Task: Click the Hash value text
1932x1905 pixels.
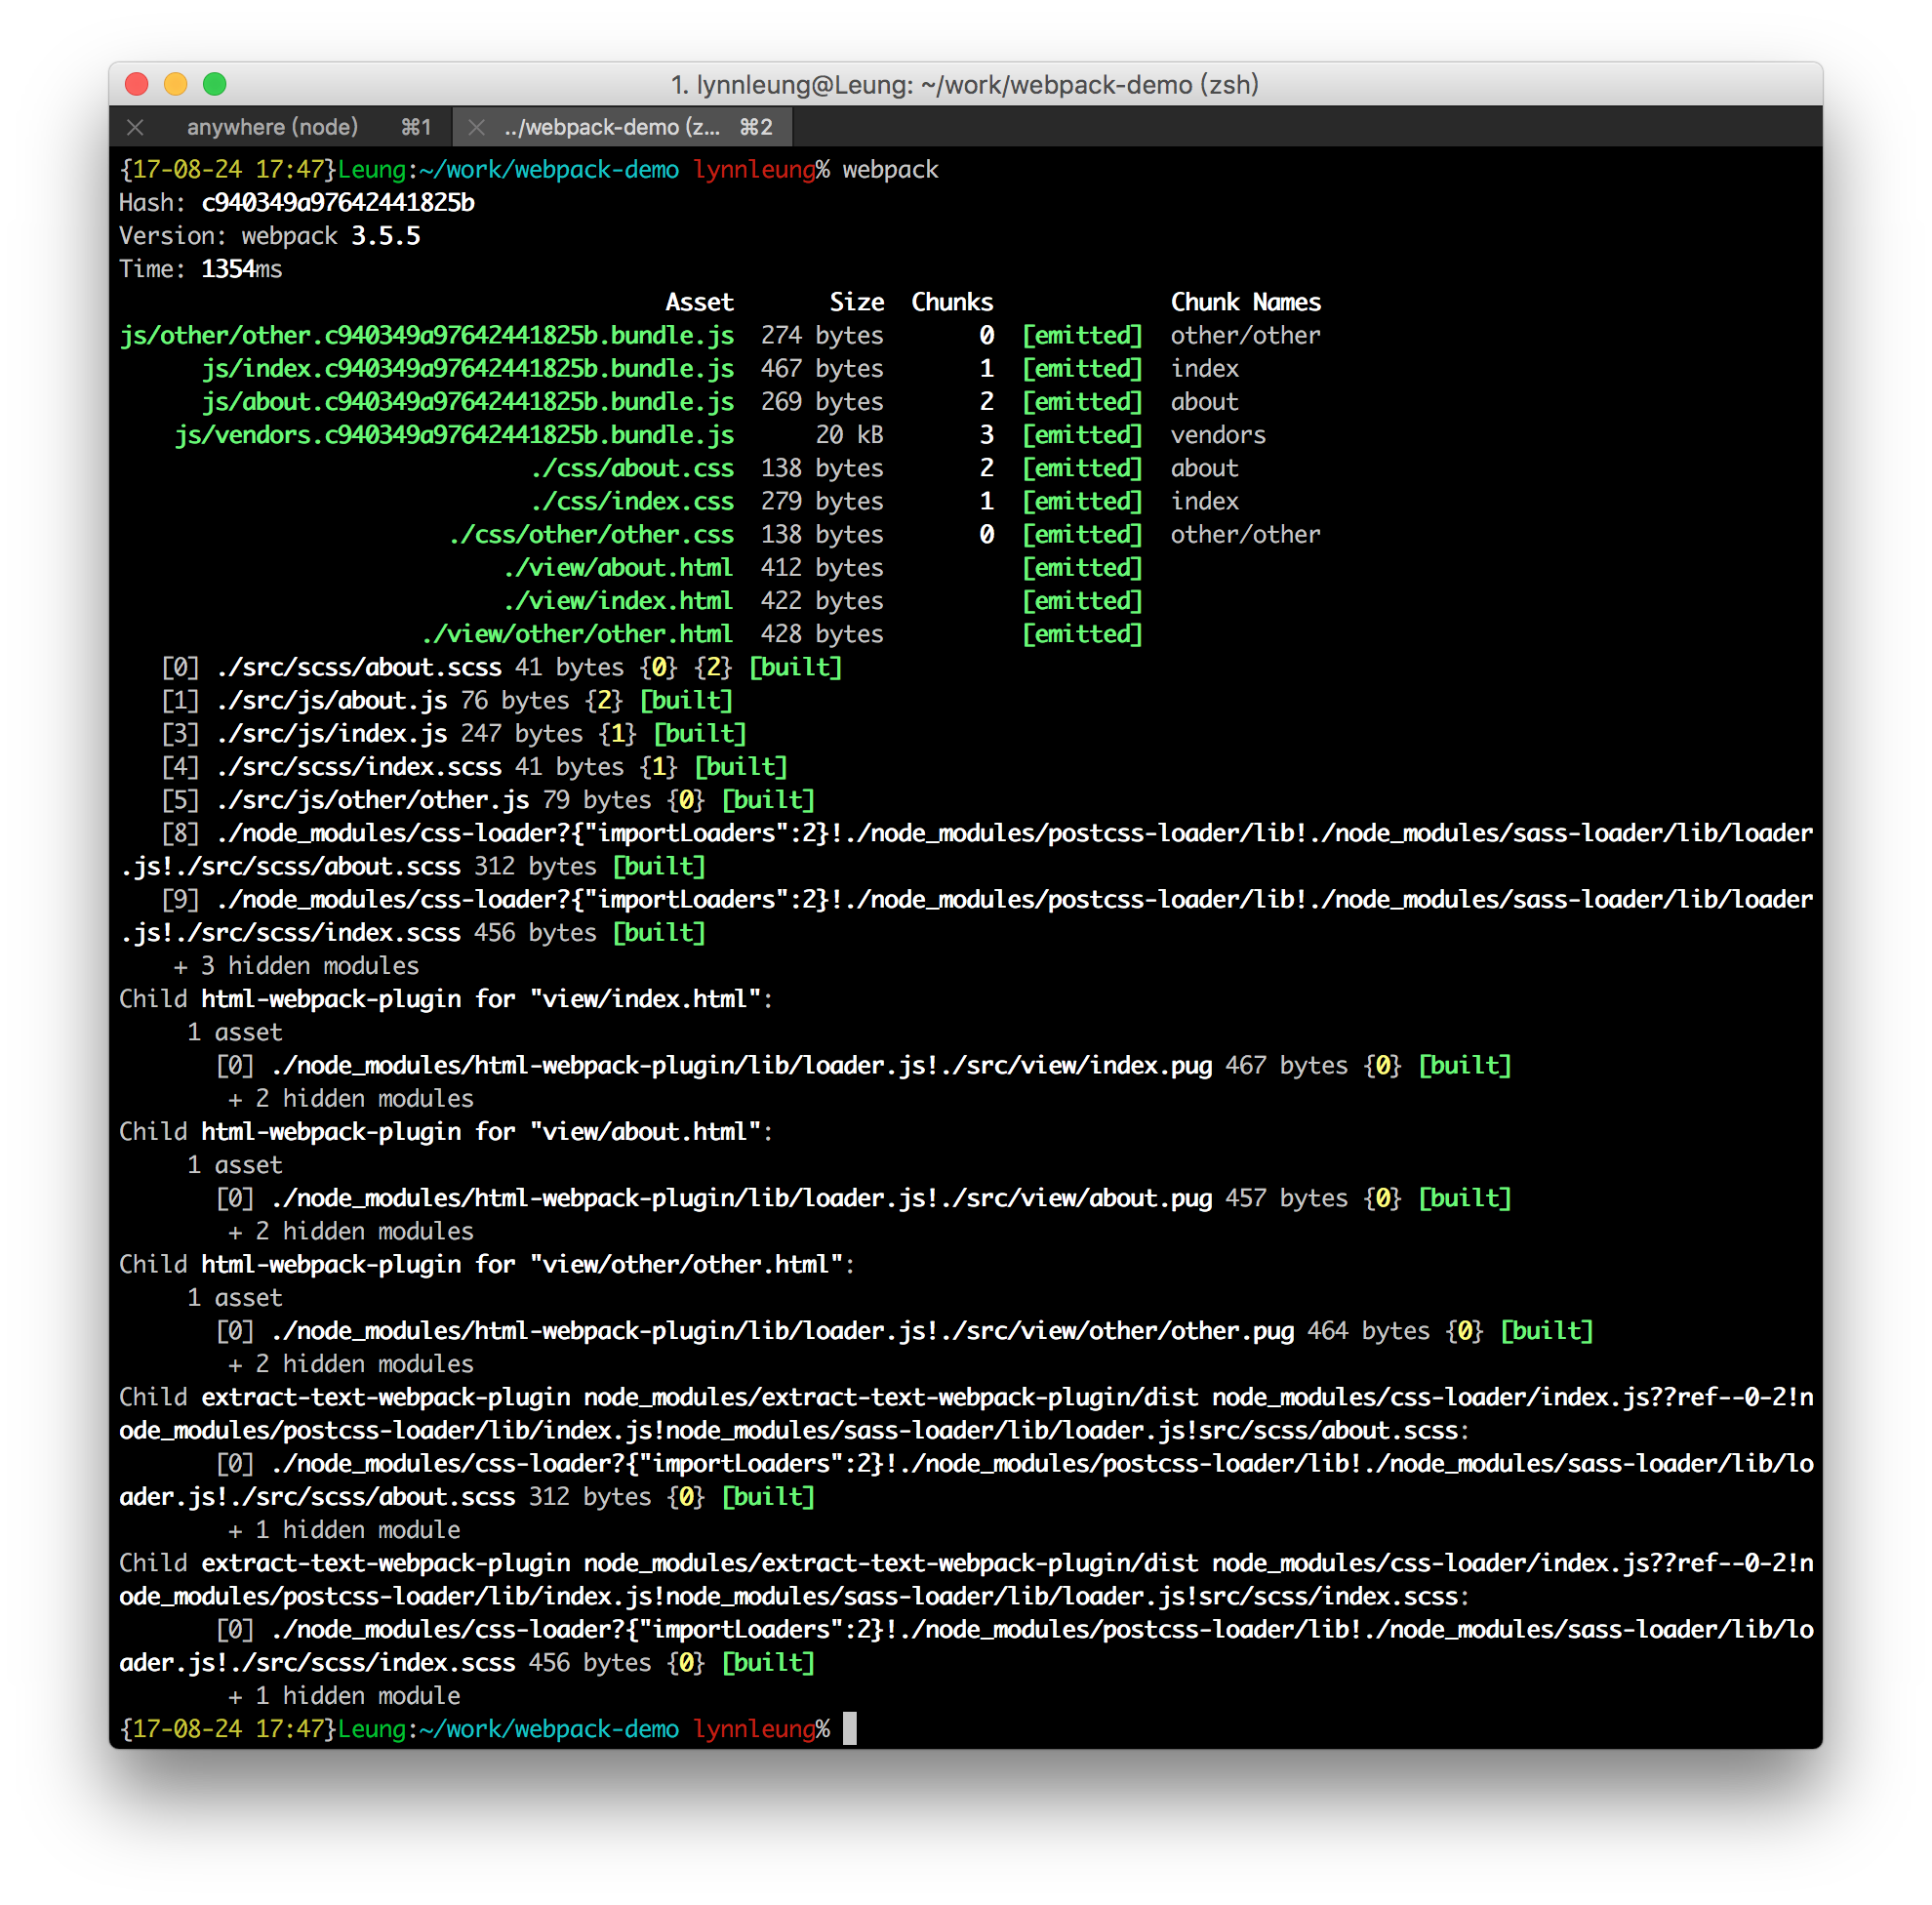Action: coord(338,203)
